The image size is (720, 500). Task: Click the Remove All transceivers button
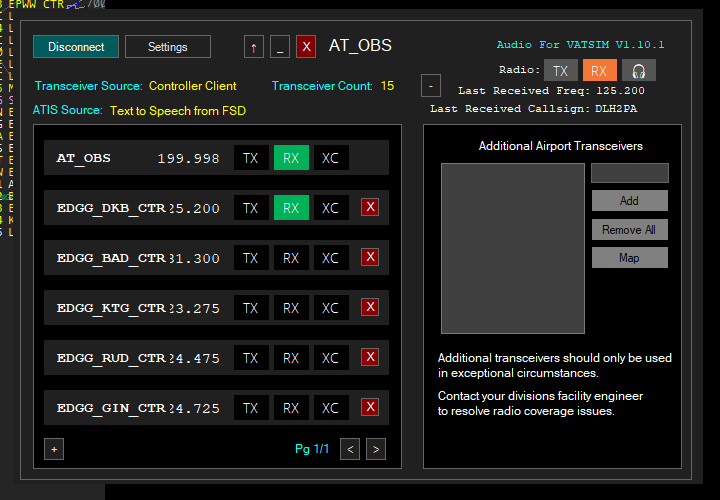coord(629,230)
